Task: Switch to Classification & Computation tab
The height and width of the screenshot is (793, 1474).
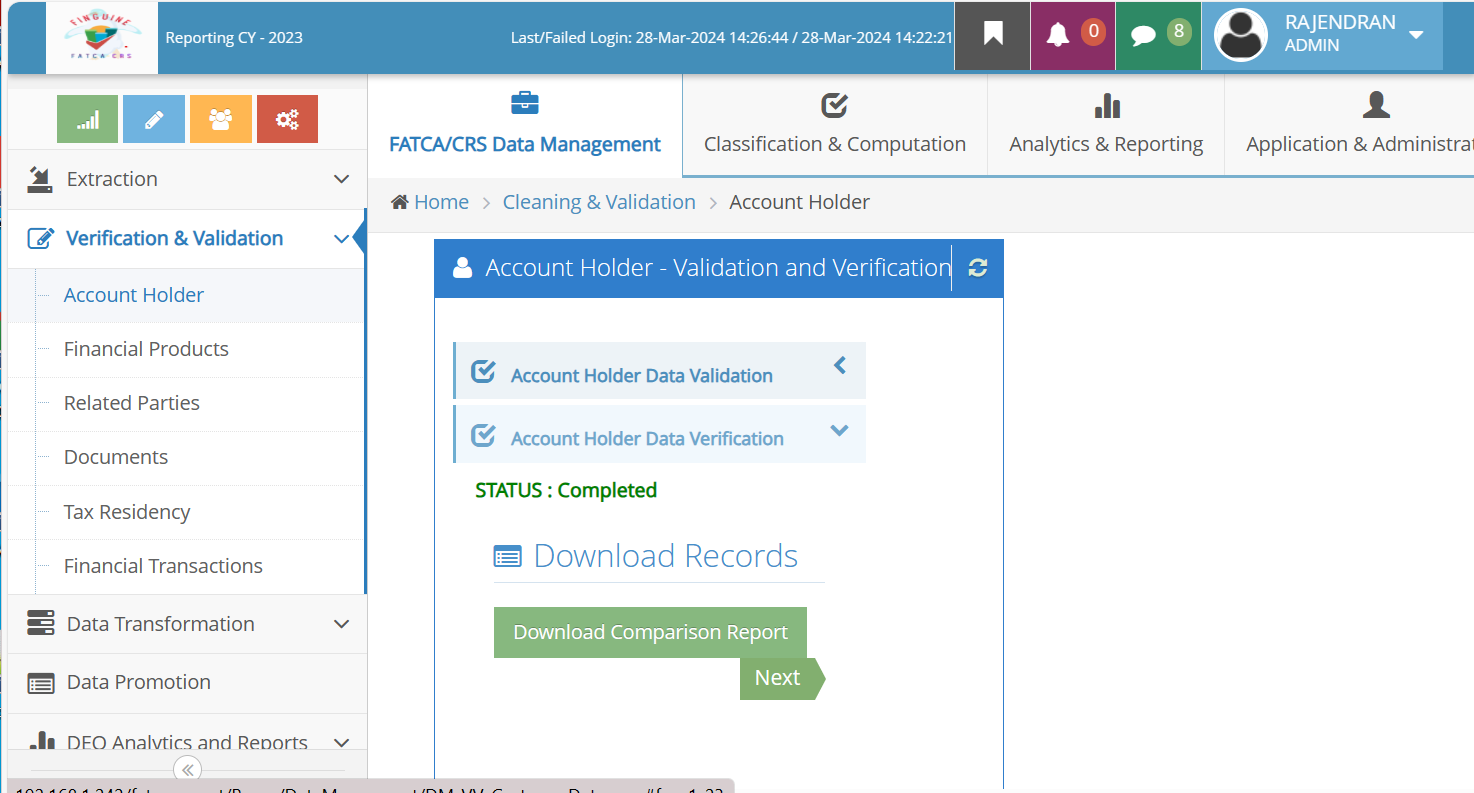Action: pyautogui.click(x=835, y=125)
